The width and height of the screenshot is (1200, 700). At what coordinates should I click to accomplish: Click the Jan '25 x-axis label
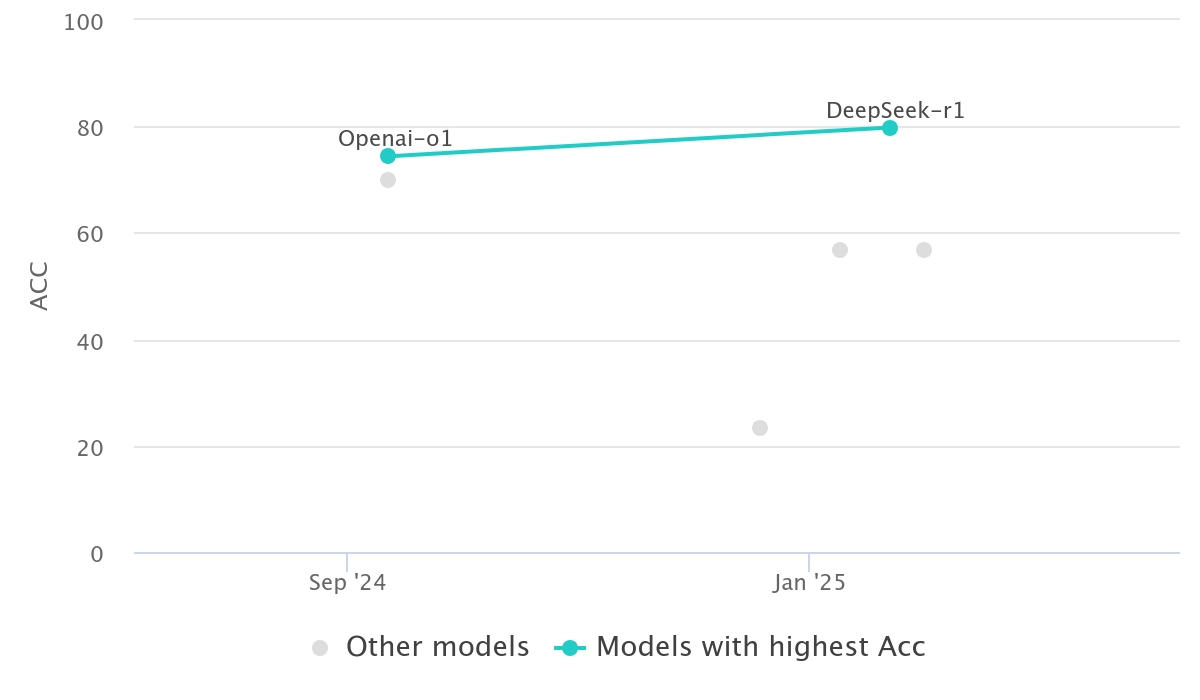(x=809, y=583)
